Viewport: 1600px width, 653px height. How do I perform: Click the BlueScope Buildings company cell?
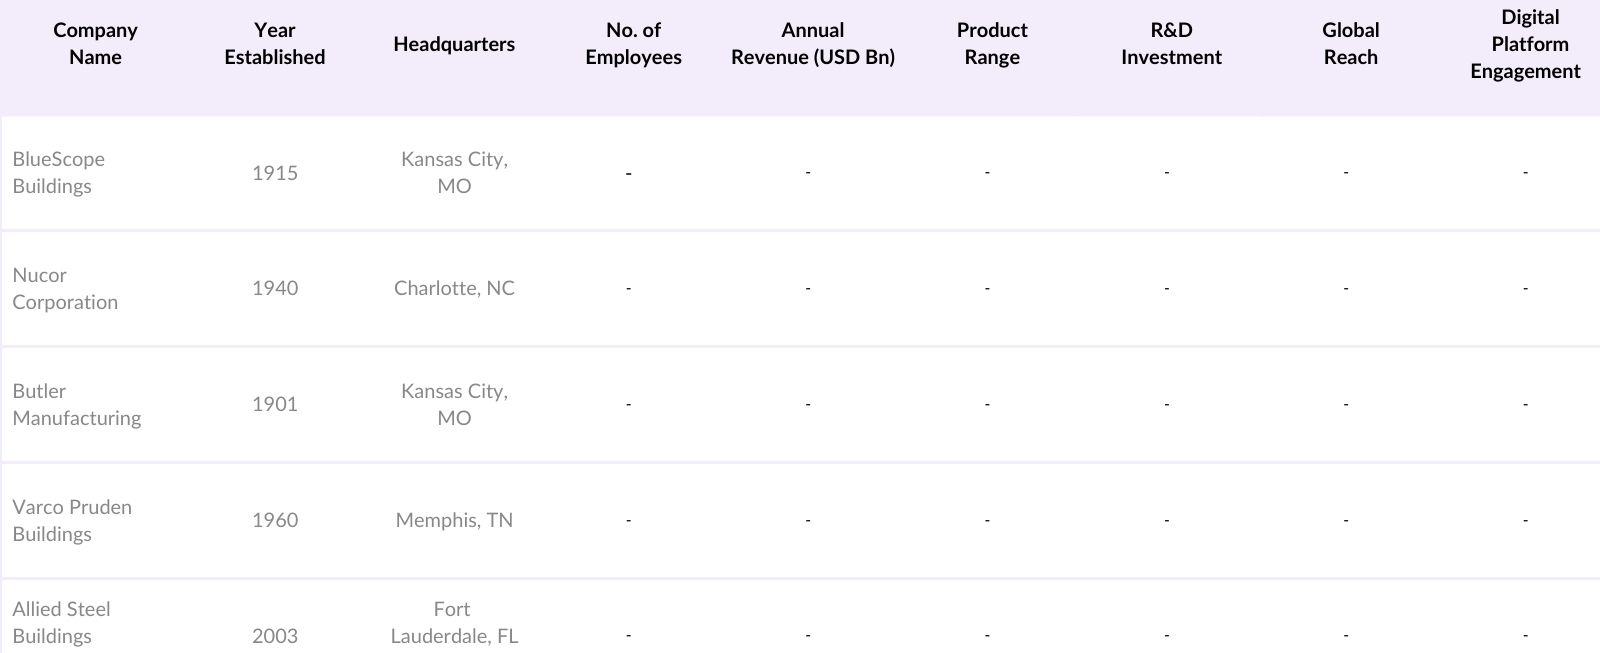tap(59, 173)
